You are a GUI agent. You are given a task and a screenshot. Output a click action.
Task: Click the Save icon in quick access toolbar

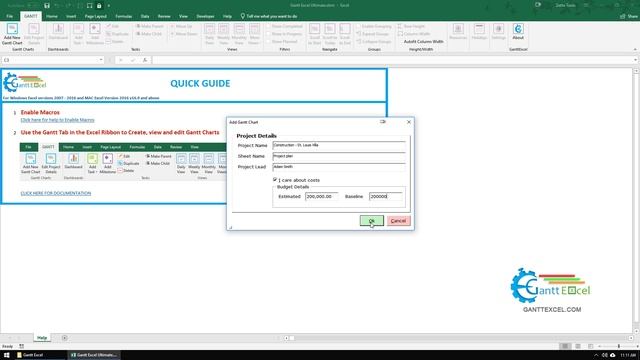47,5
